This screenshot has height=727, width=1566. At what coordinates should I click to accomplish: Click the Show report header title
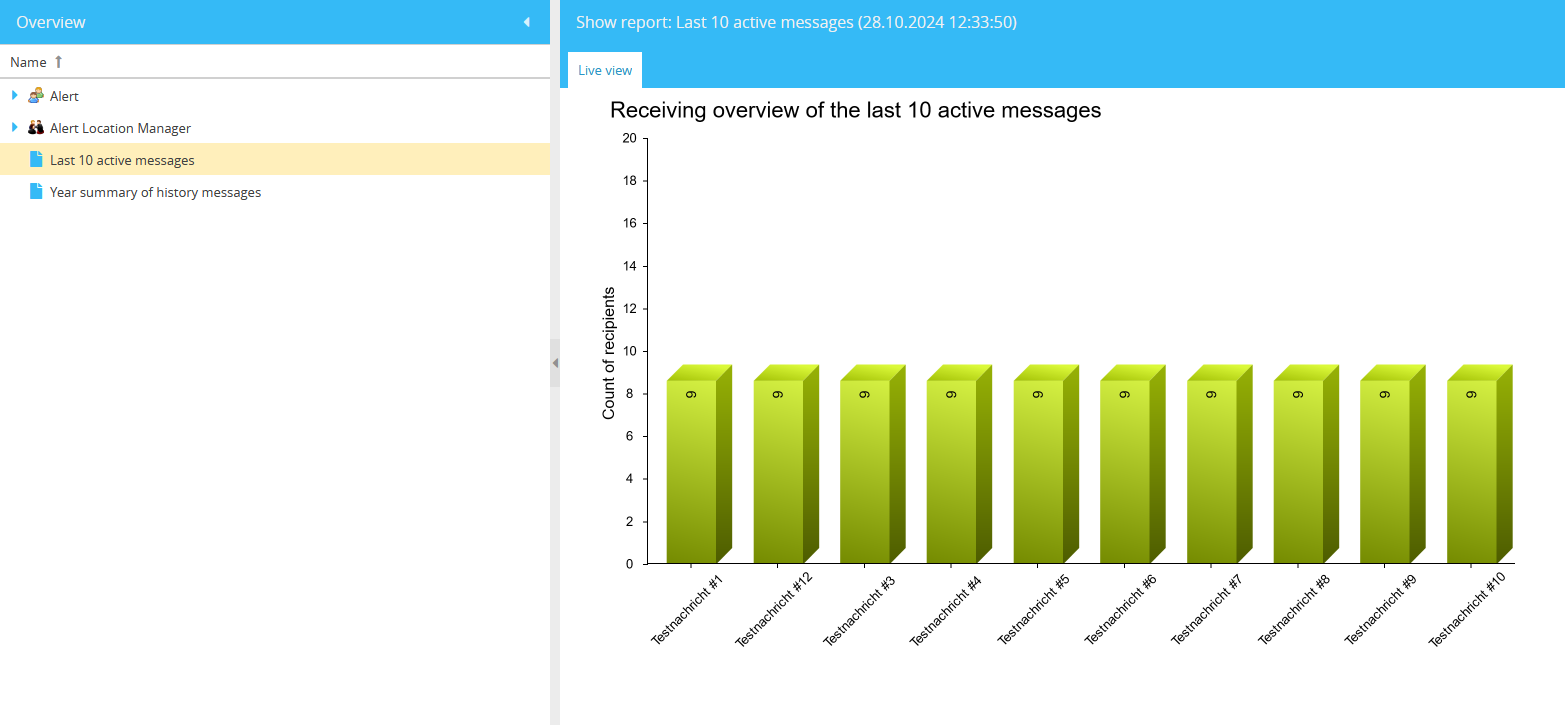pos(796,22)
